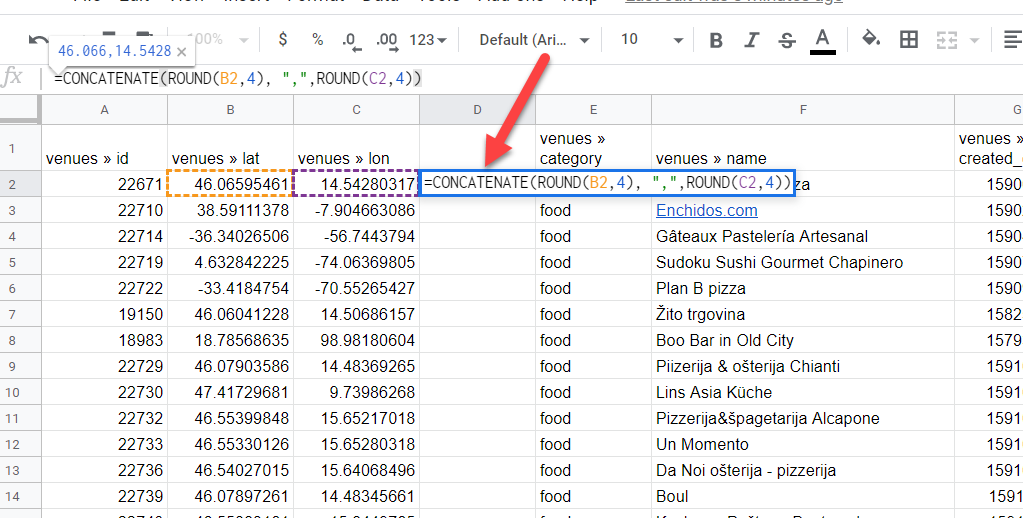Screen dimensions: 1023x518
Task: Select cell with longitude -74.06369805
Action: 356,262
